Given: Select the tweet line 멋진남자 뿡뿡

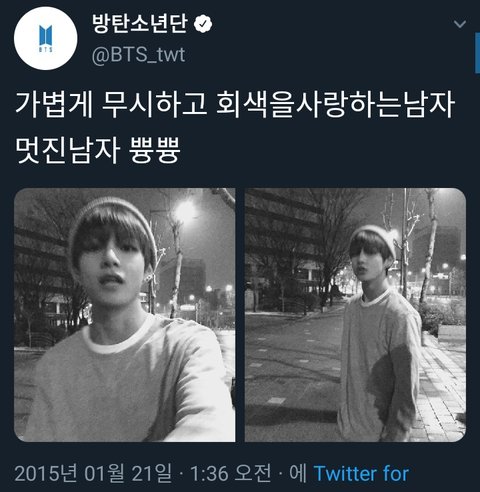Looking at the screenshot, I should tap(98, 150).
